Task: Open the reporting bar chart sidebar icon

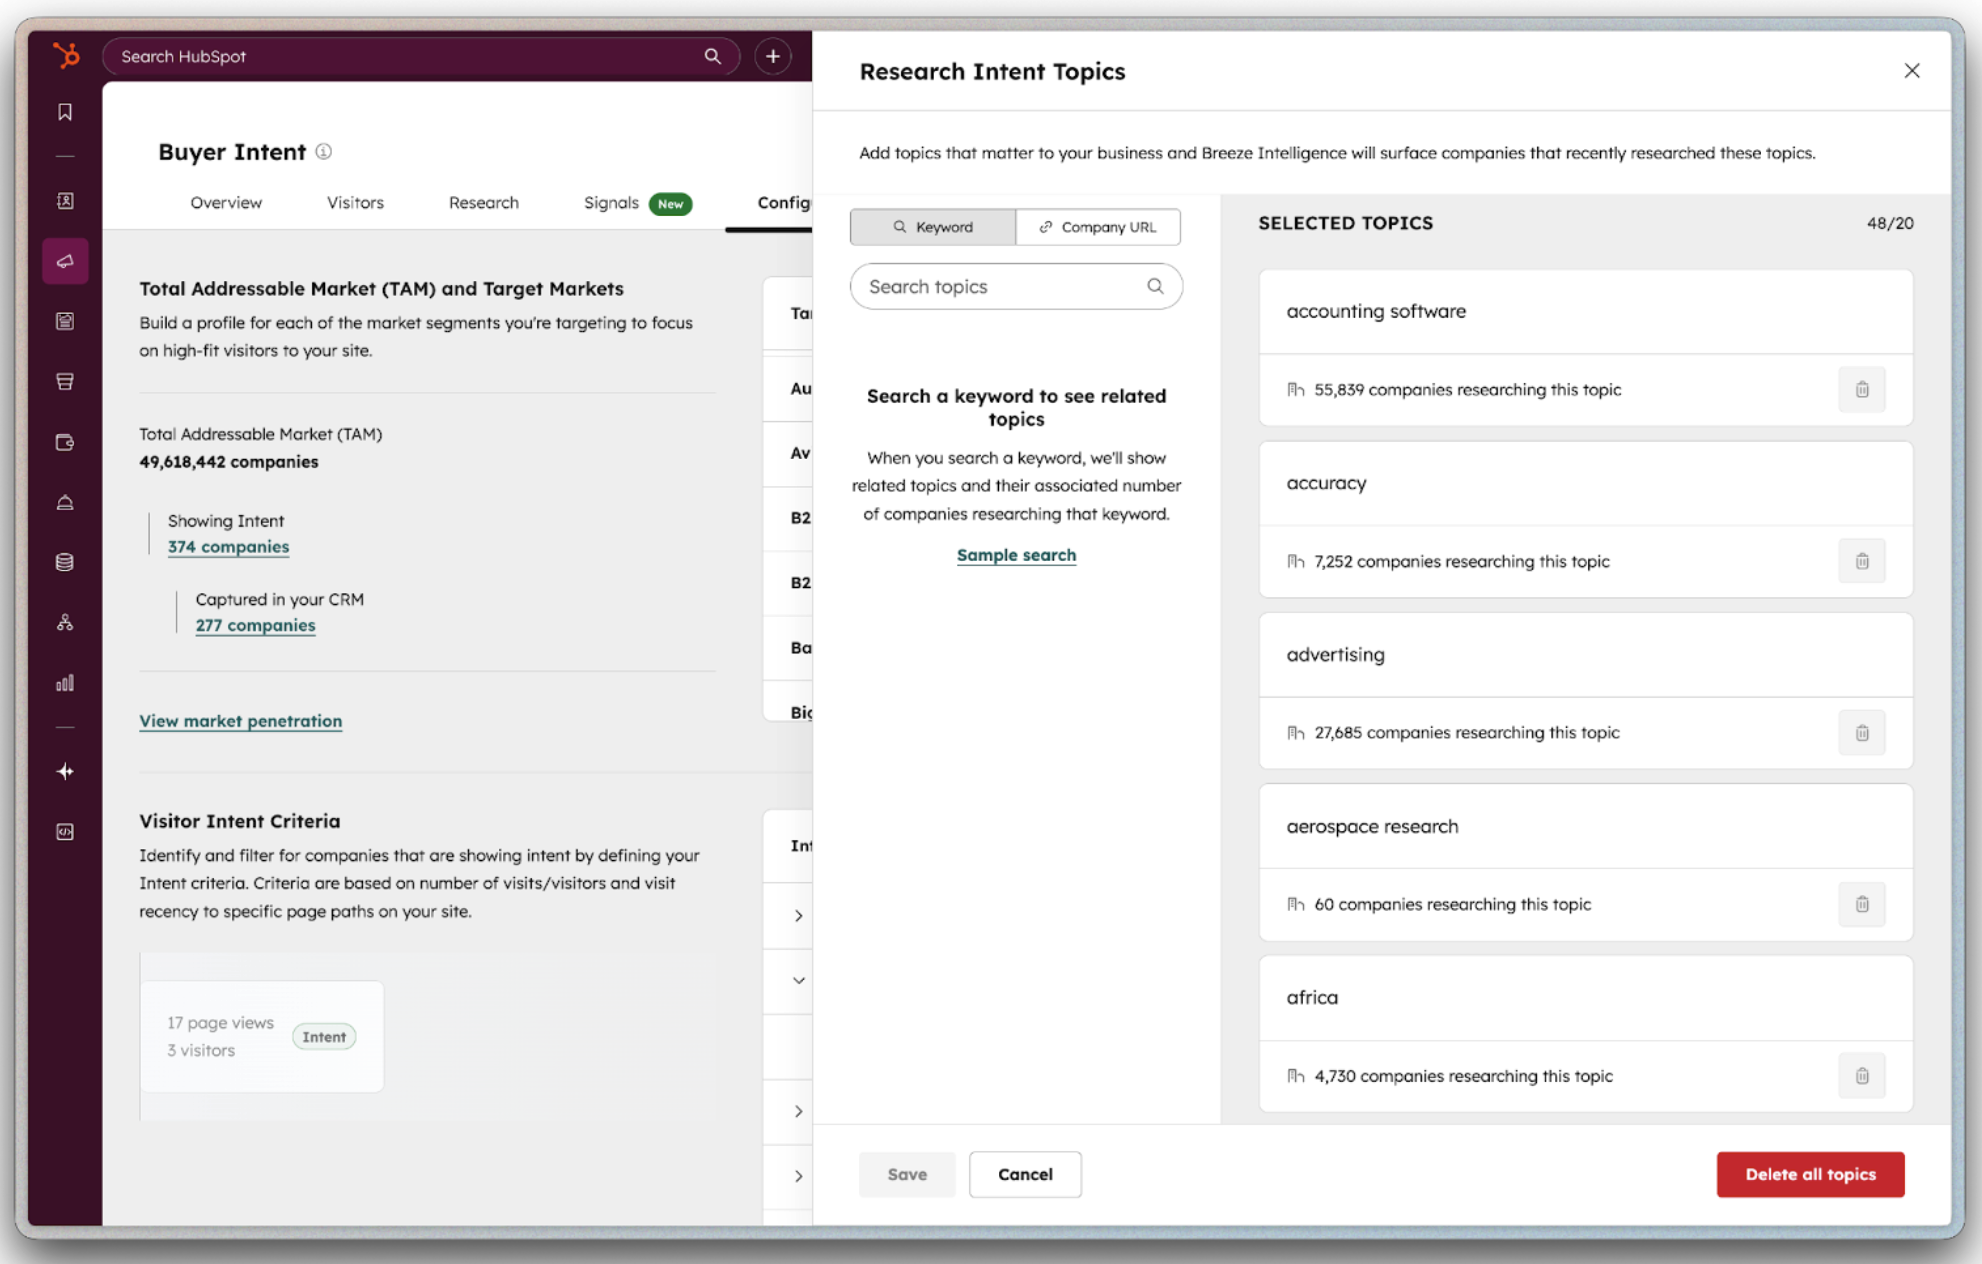Action: 65,683
